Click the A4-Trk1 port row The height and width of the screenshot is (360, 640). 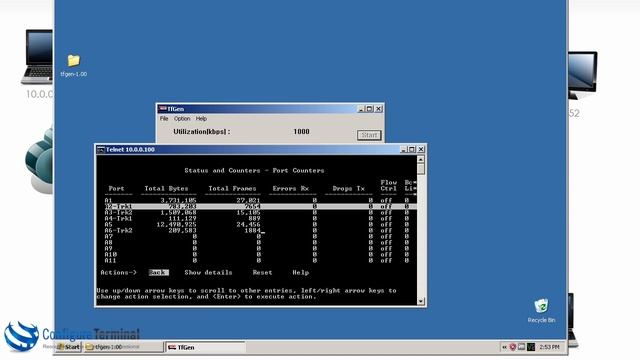click(257, 219)
